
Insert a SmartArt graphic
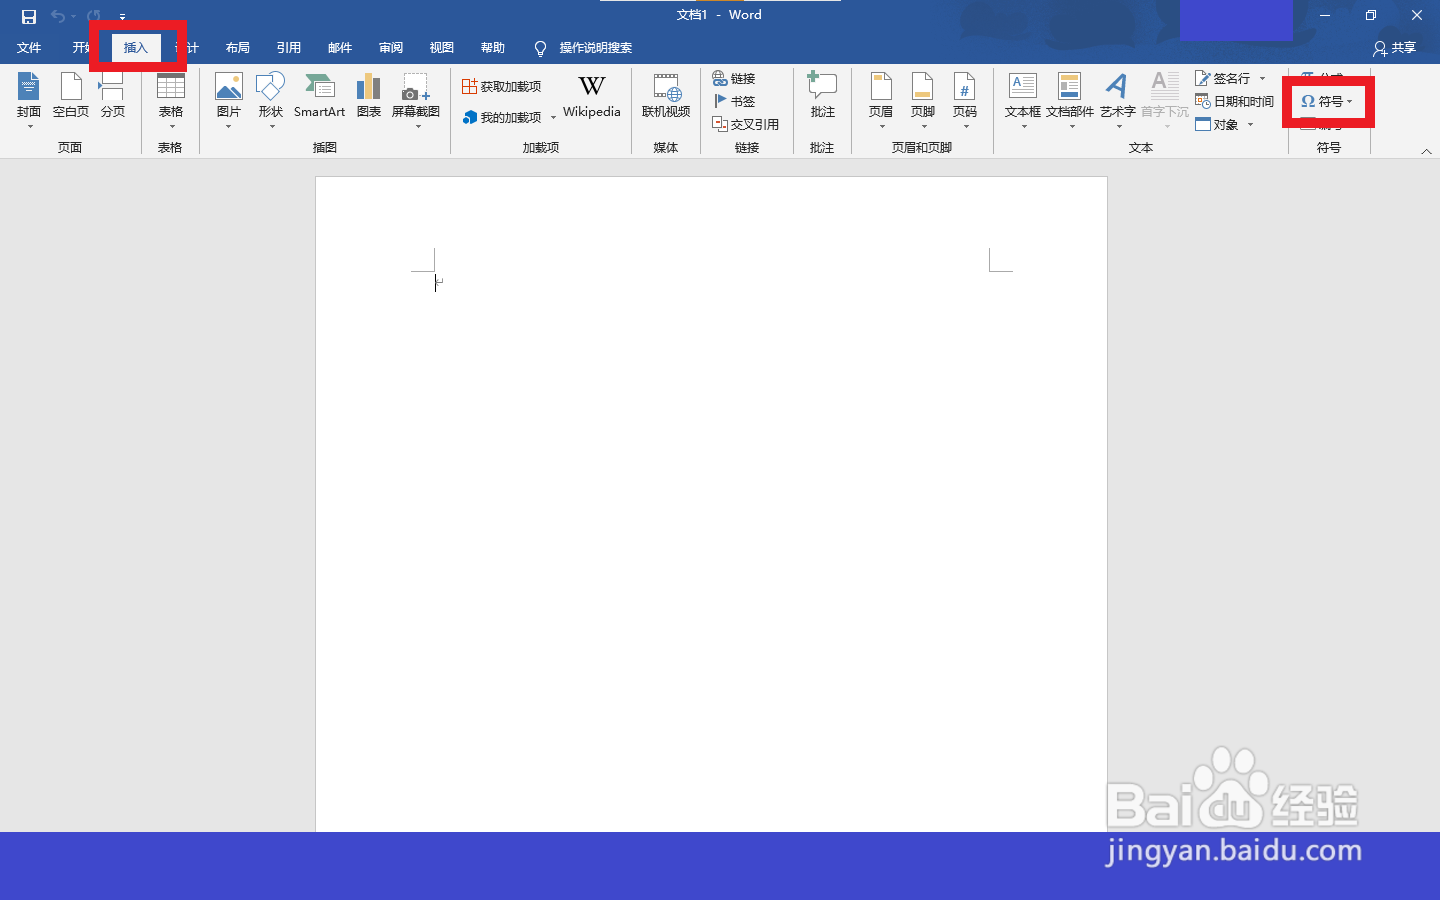pyautogui.click(x=320, y=96)
